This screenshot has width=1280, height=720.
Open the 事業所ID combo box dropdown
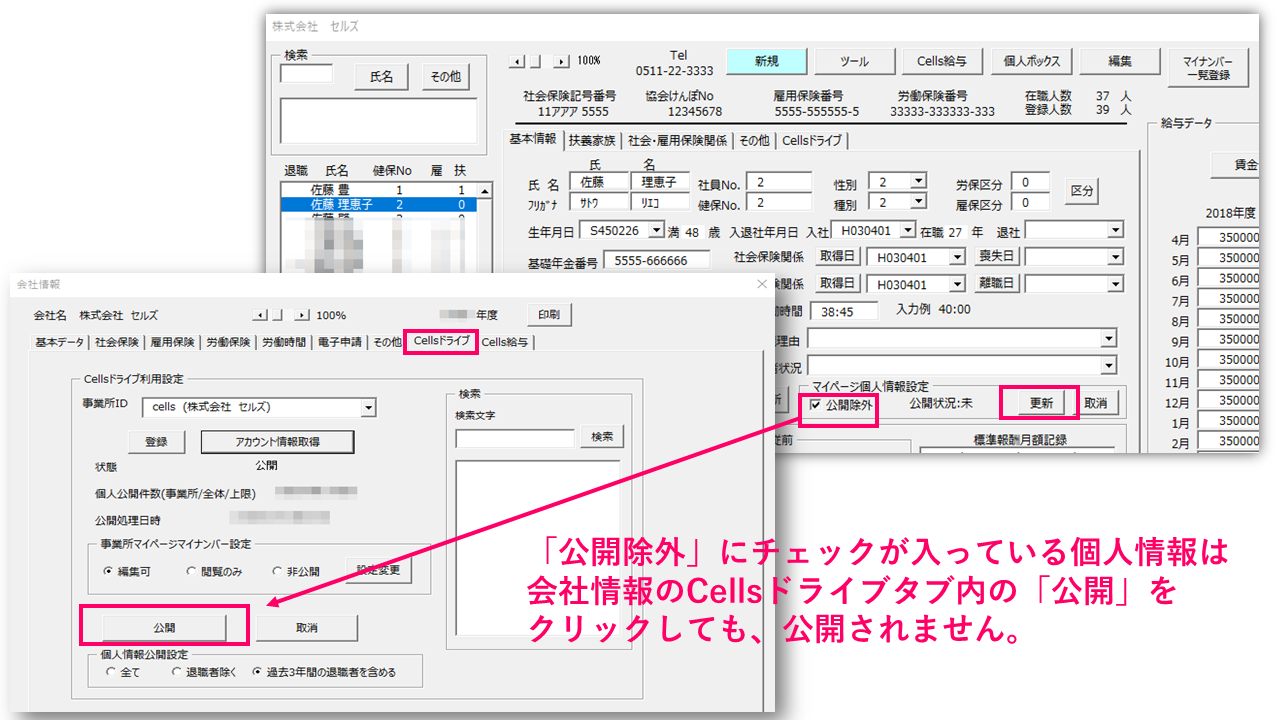click(368, 407)
